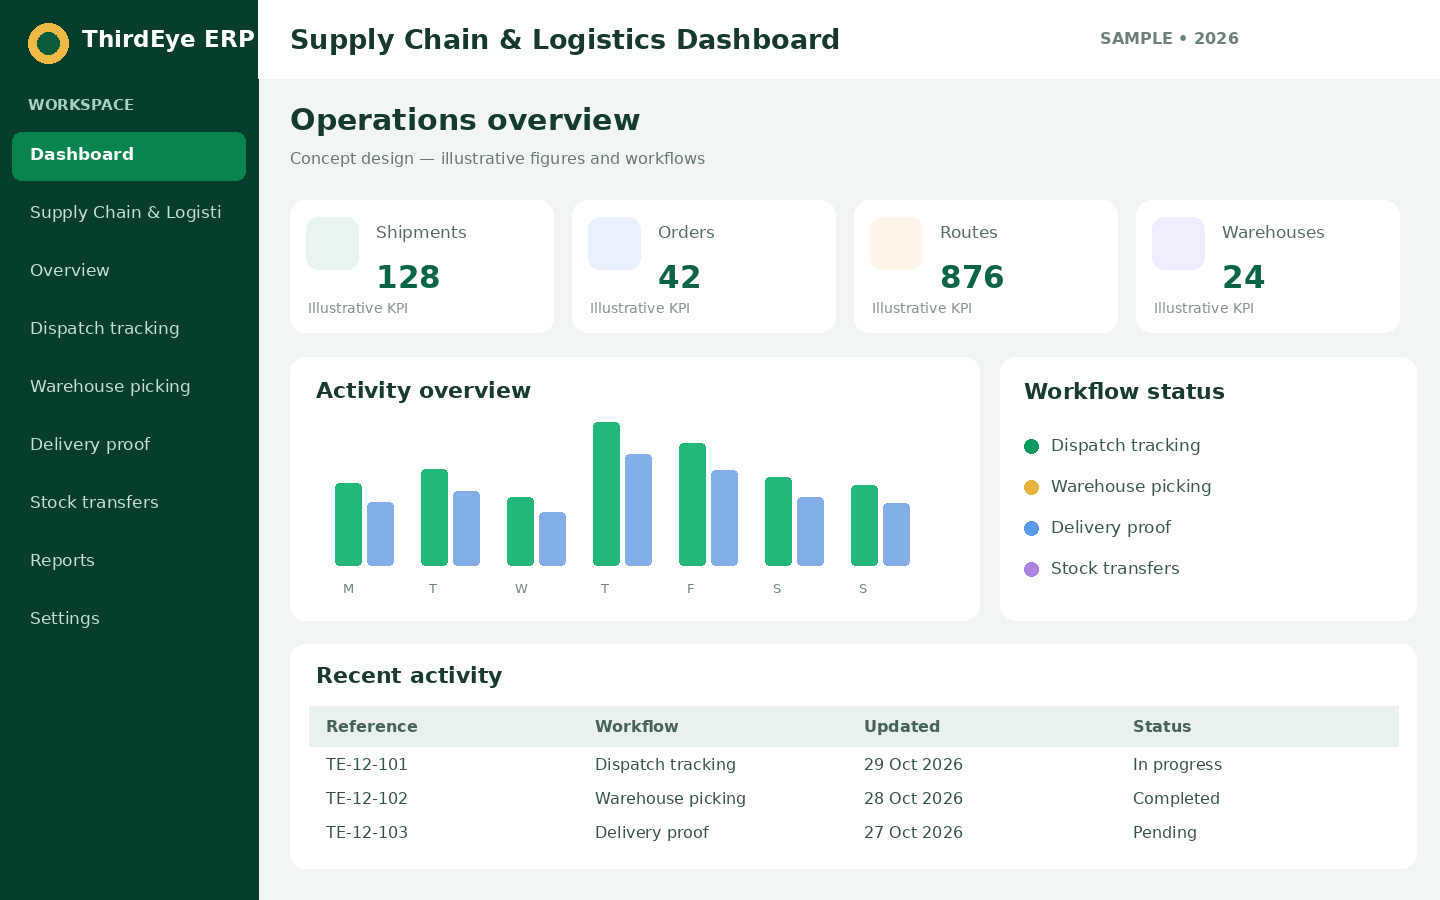
Task: Click the green Dispatch tracking status dot
Action: [x=1031, y=446]
